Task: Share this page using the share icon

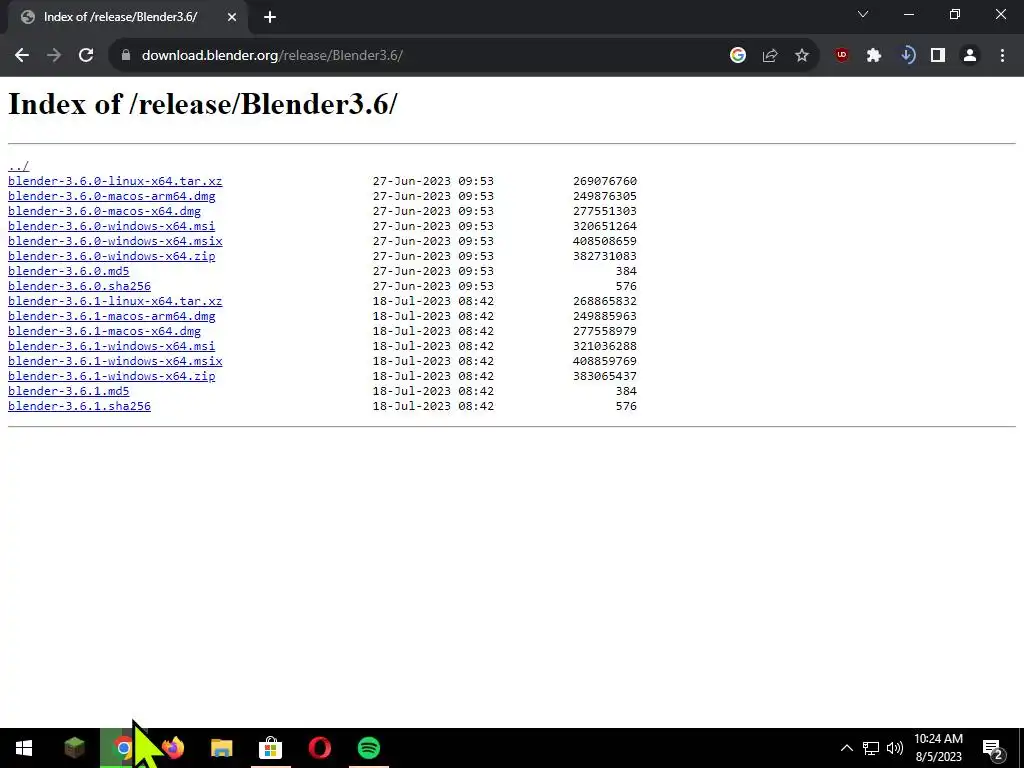Action: (x=770, y=56)
